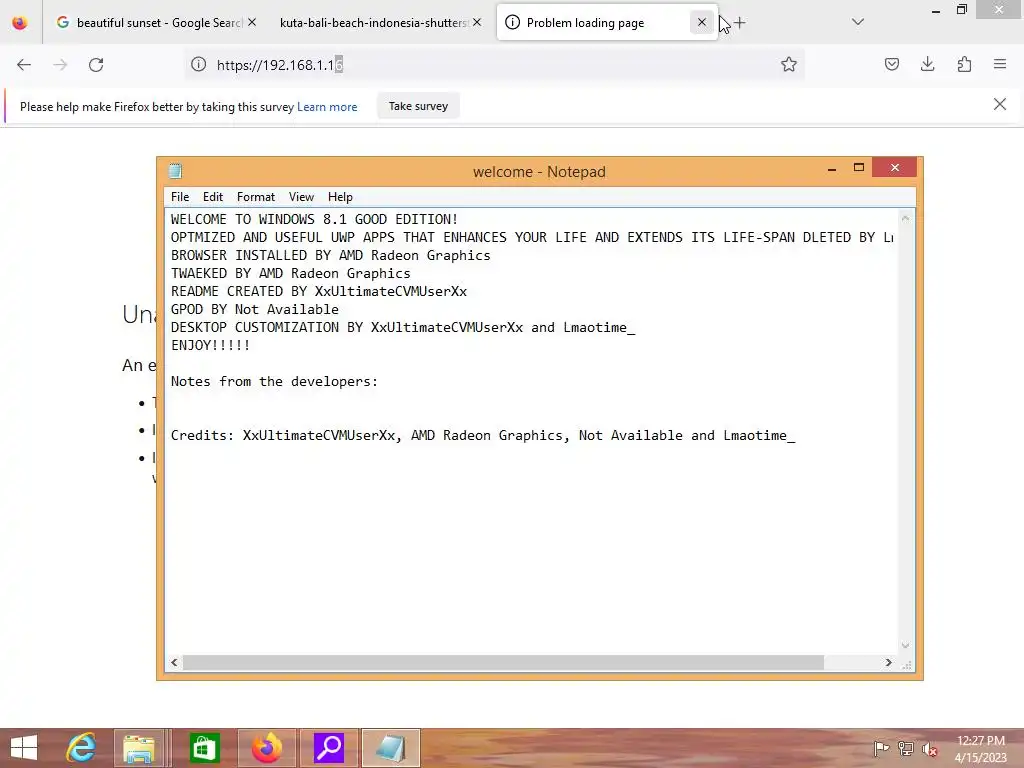This screenshot has height=768, width=1024.
Task: Reload the current page
Action: pos(96,65)
